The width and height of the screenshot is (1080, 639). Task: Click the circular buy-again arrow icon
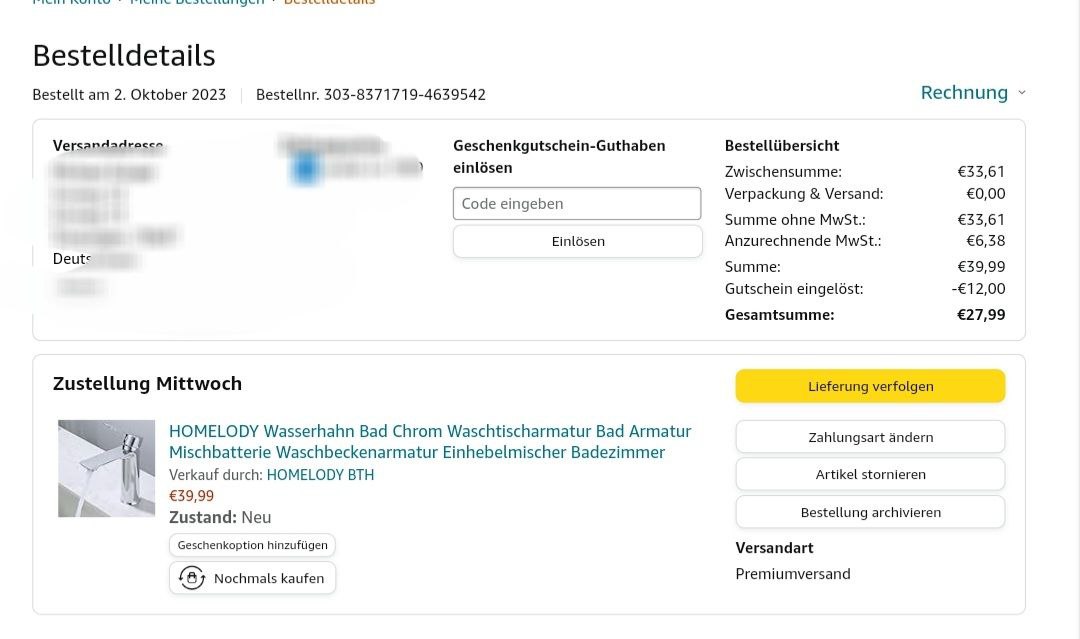[x=191, y=578]
